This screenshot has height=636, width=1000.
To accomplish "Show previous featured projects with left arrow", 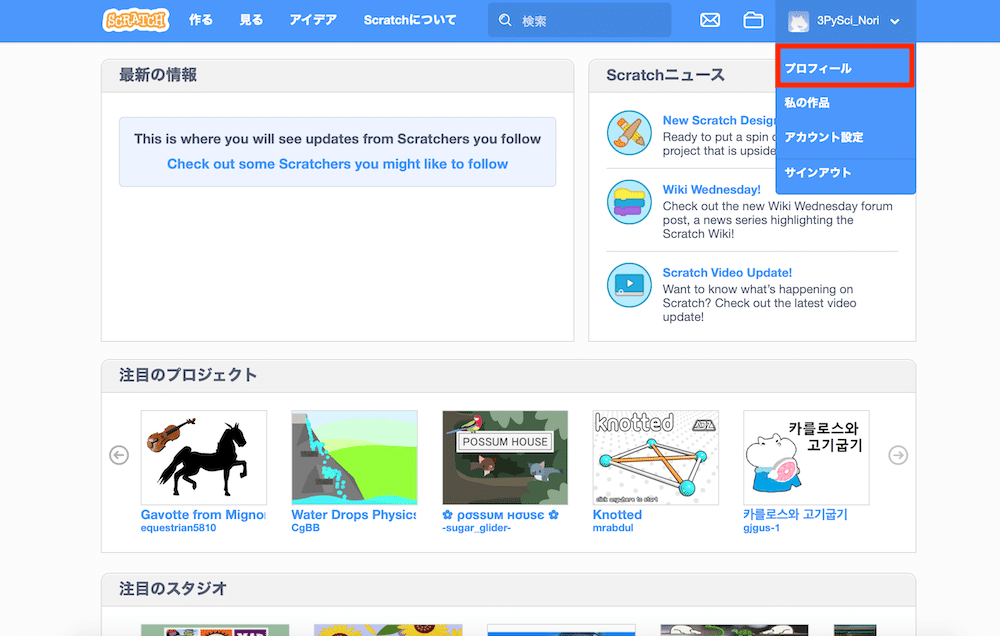I will tap(119, 455).
